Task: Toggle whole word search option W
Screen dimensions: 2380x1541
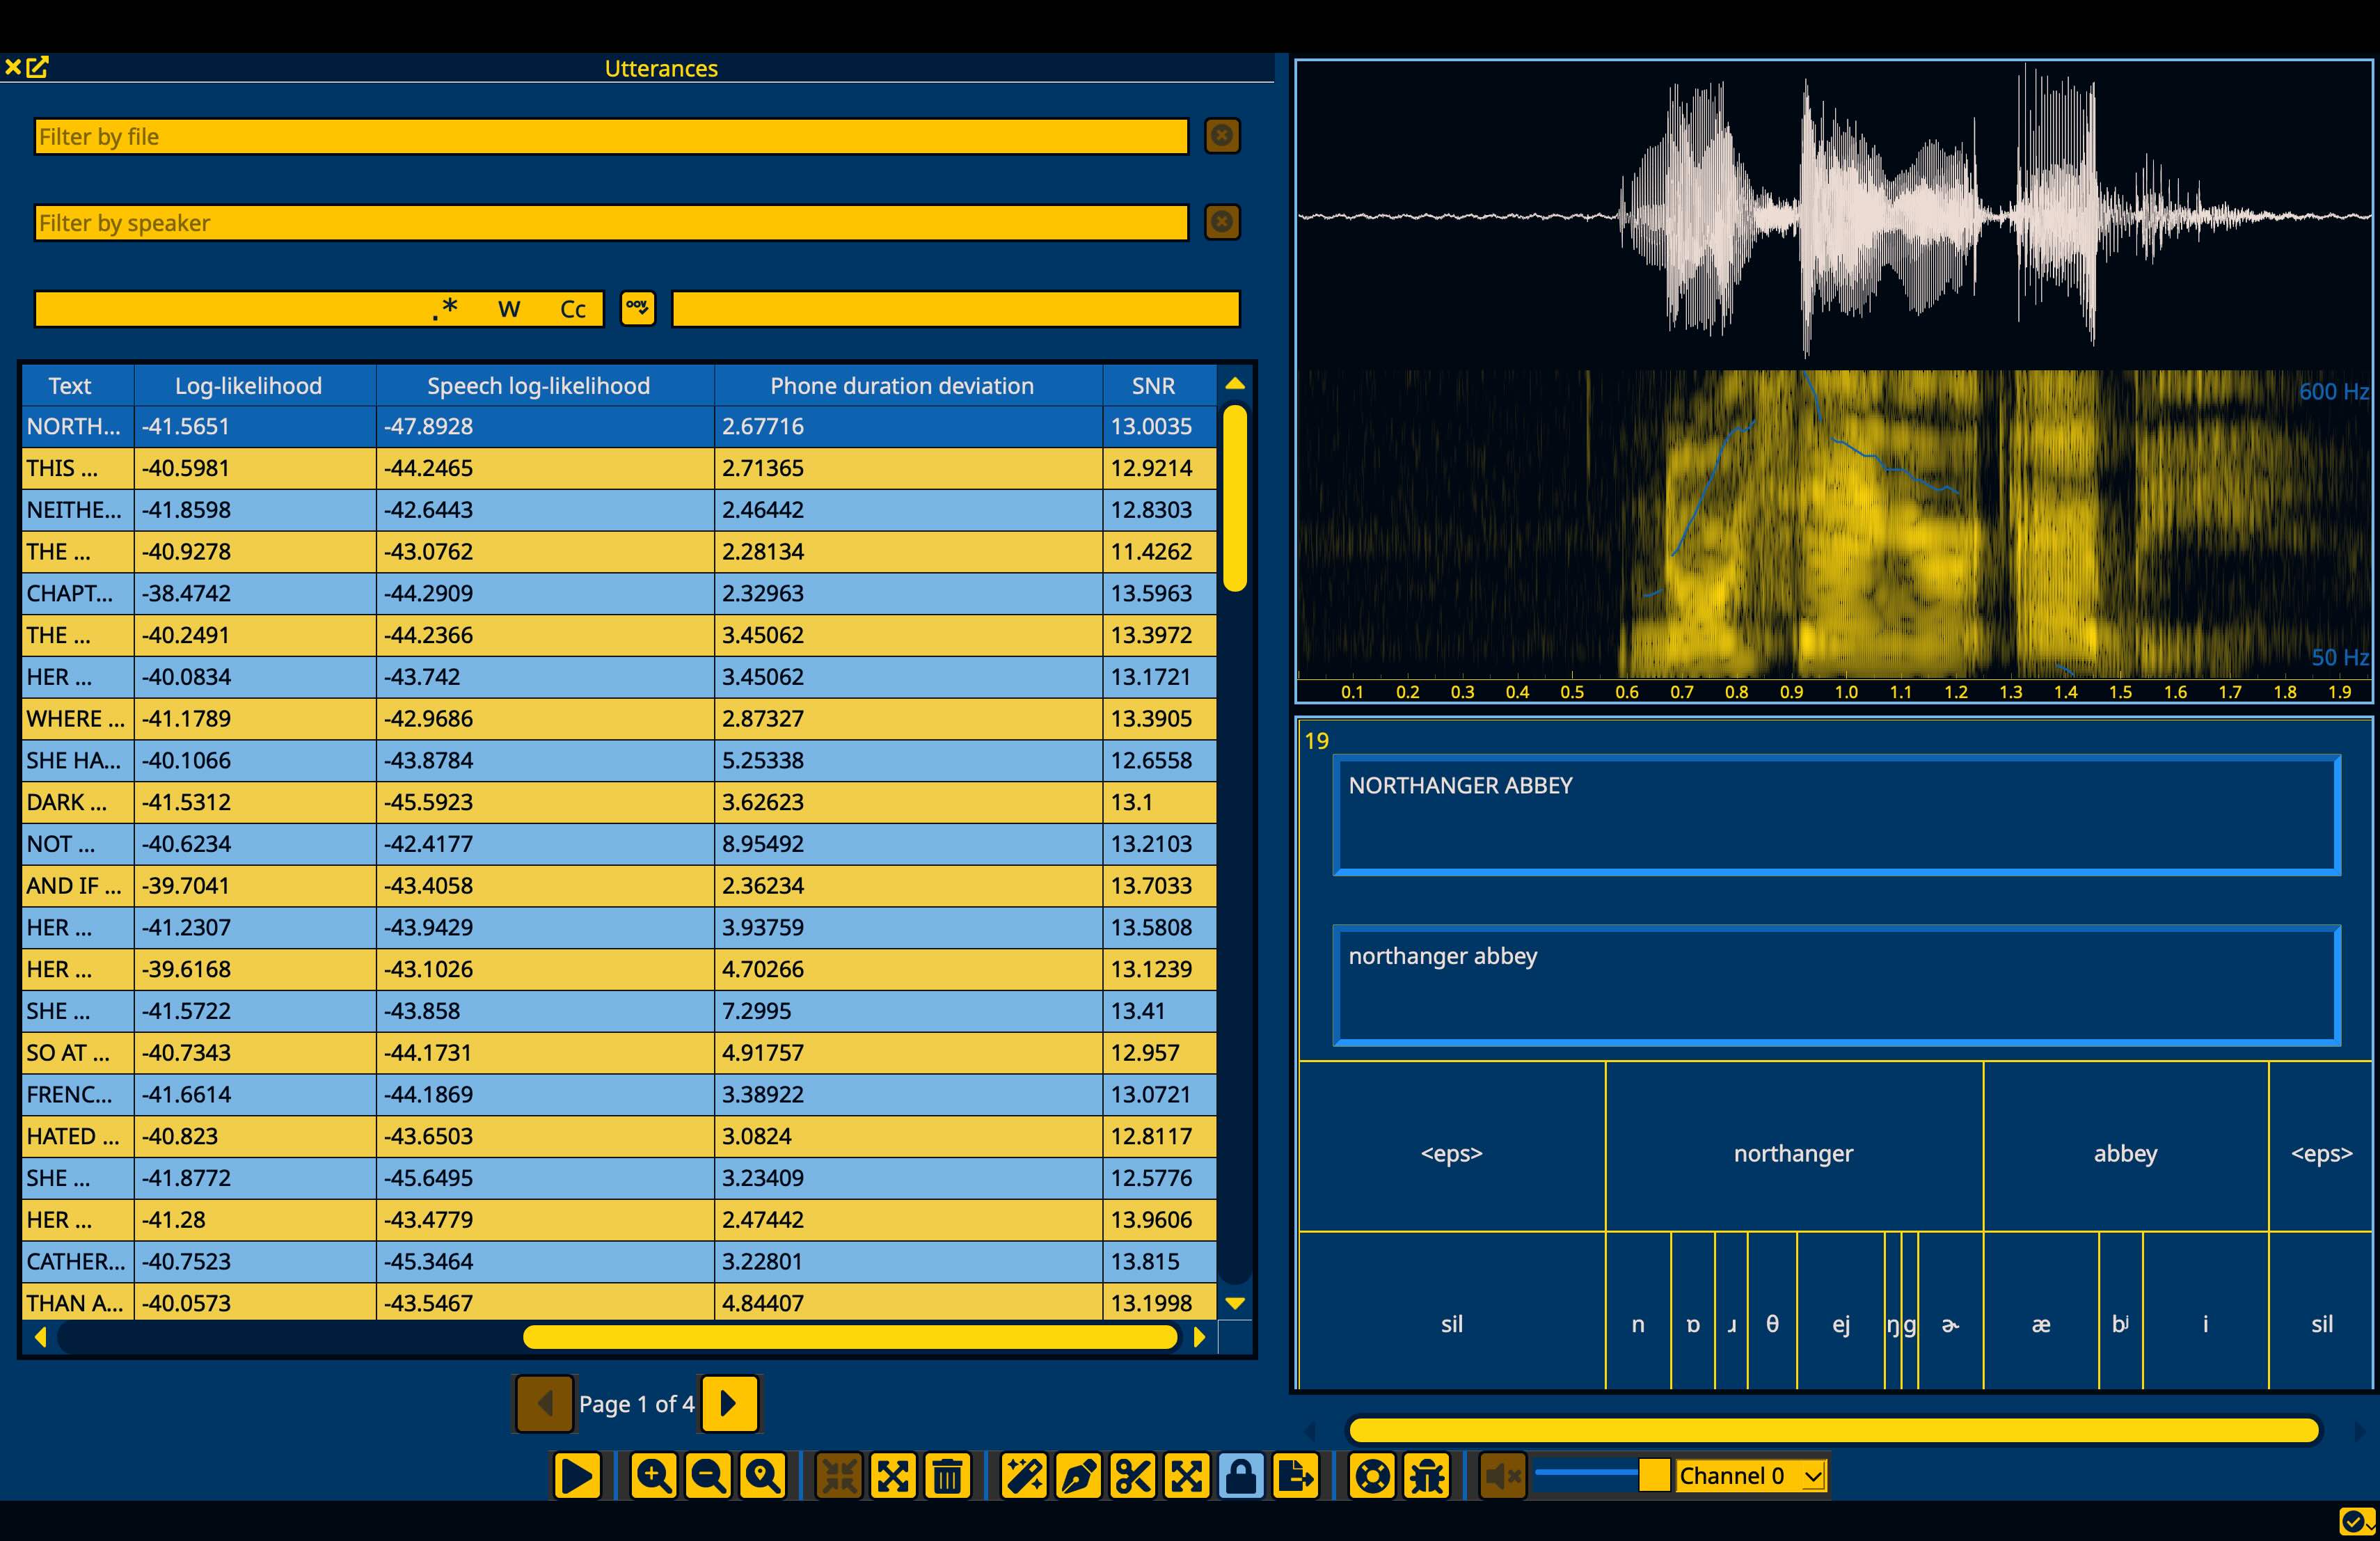Action: point(509,309)
